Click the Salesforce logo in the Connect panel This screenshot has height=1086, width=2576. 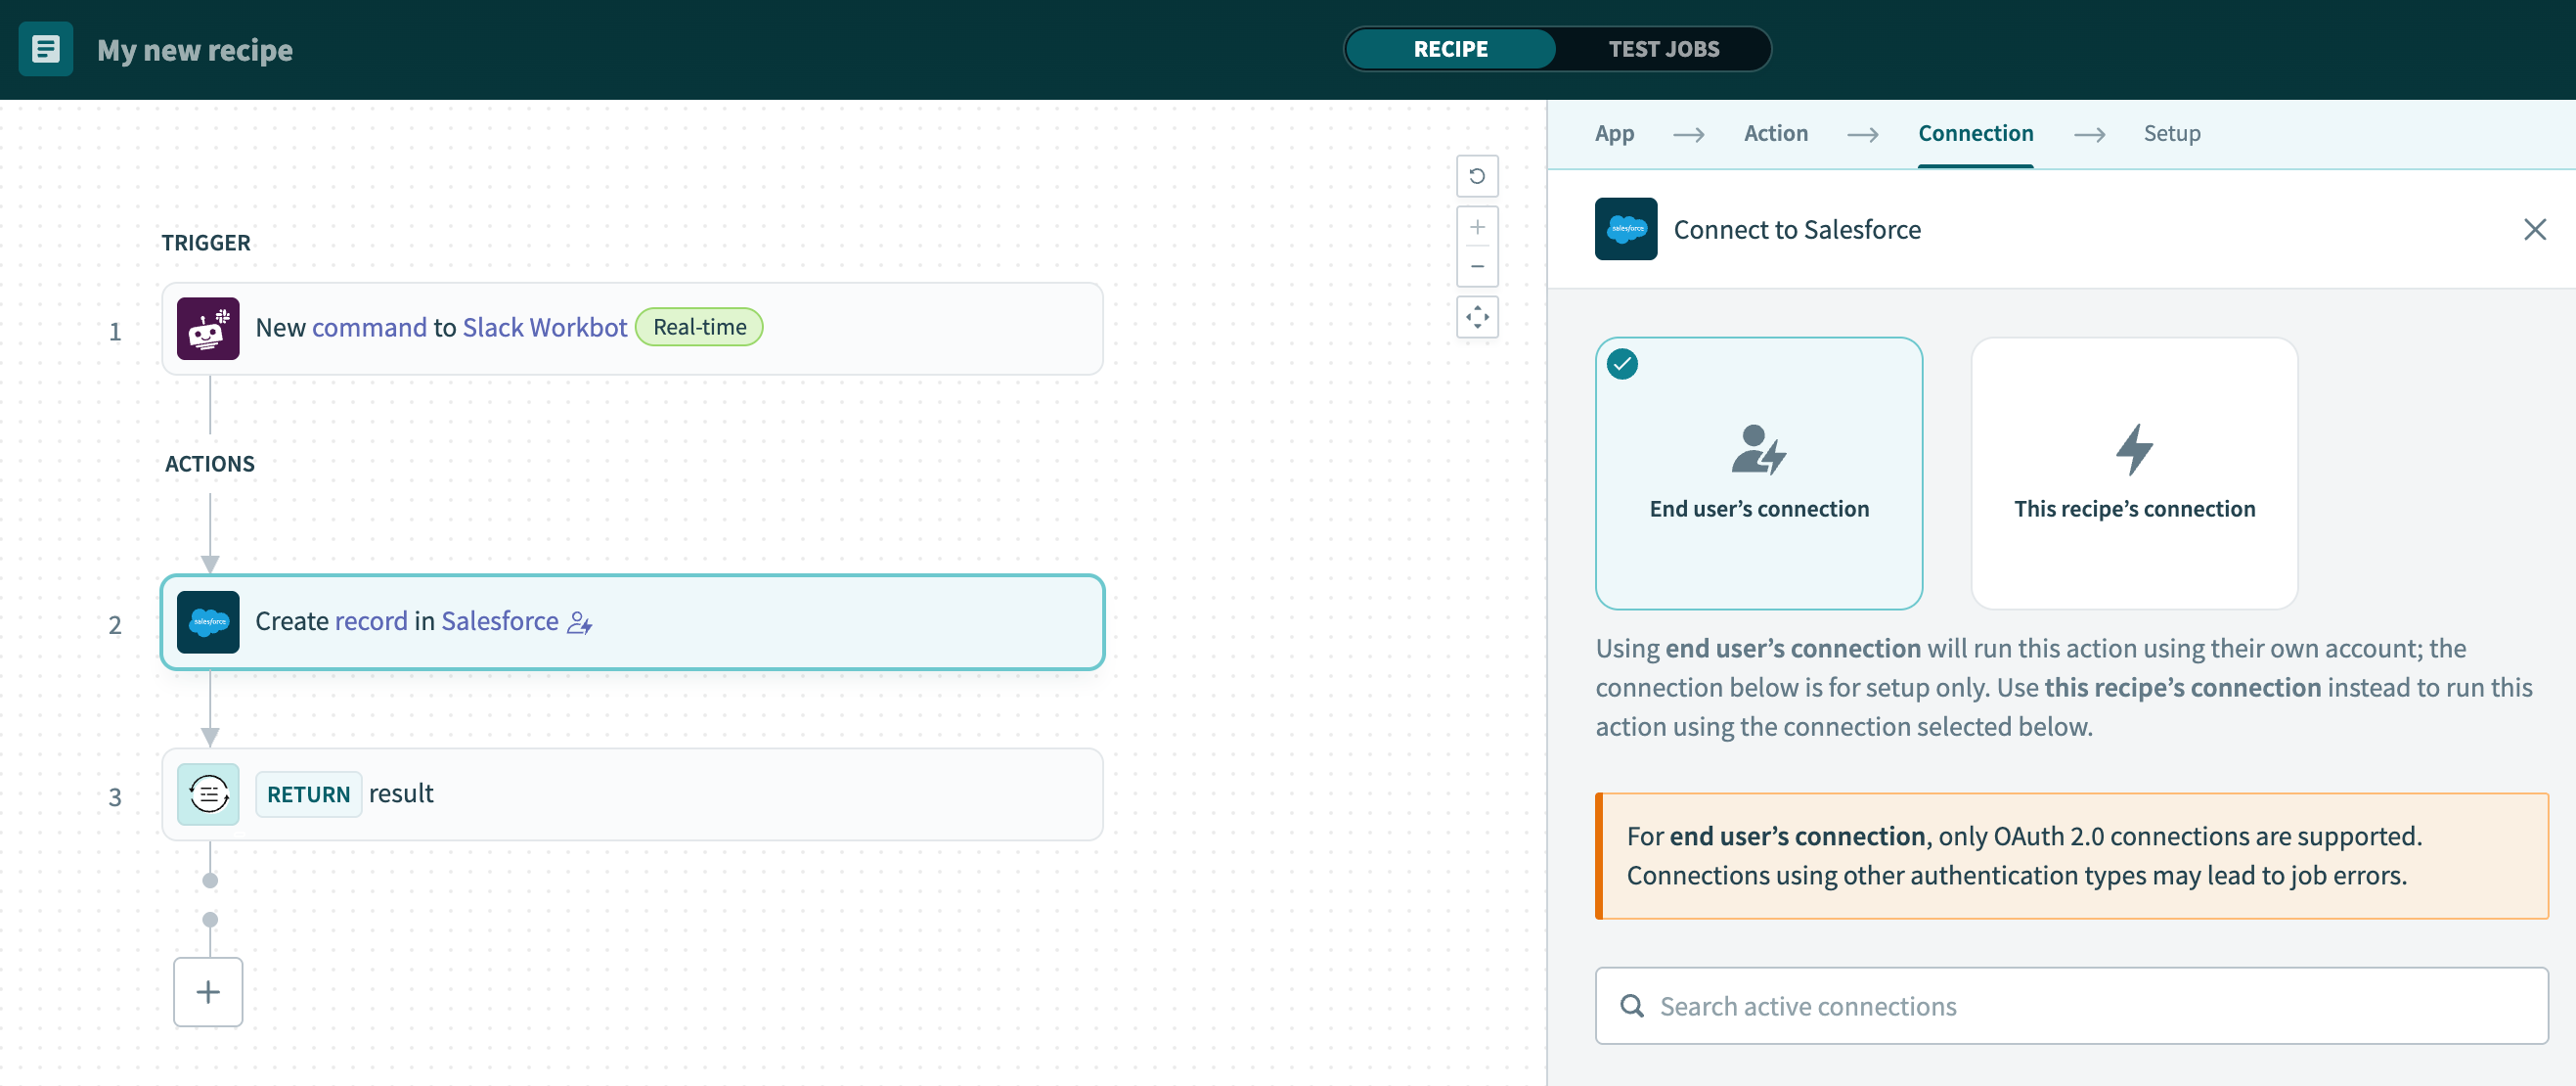(1625, 229)
